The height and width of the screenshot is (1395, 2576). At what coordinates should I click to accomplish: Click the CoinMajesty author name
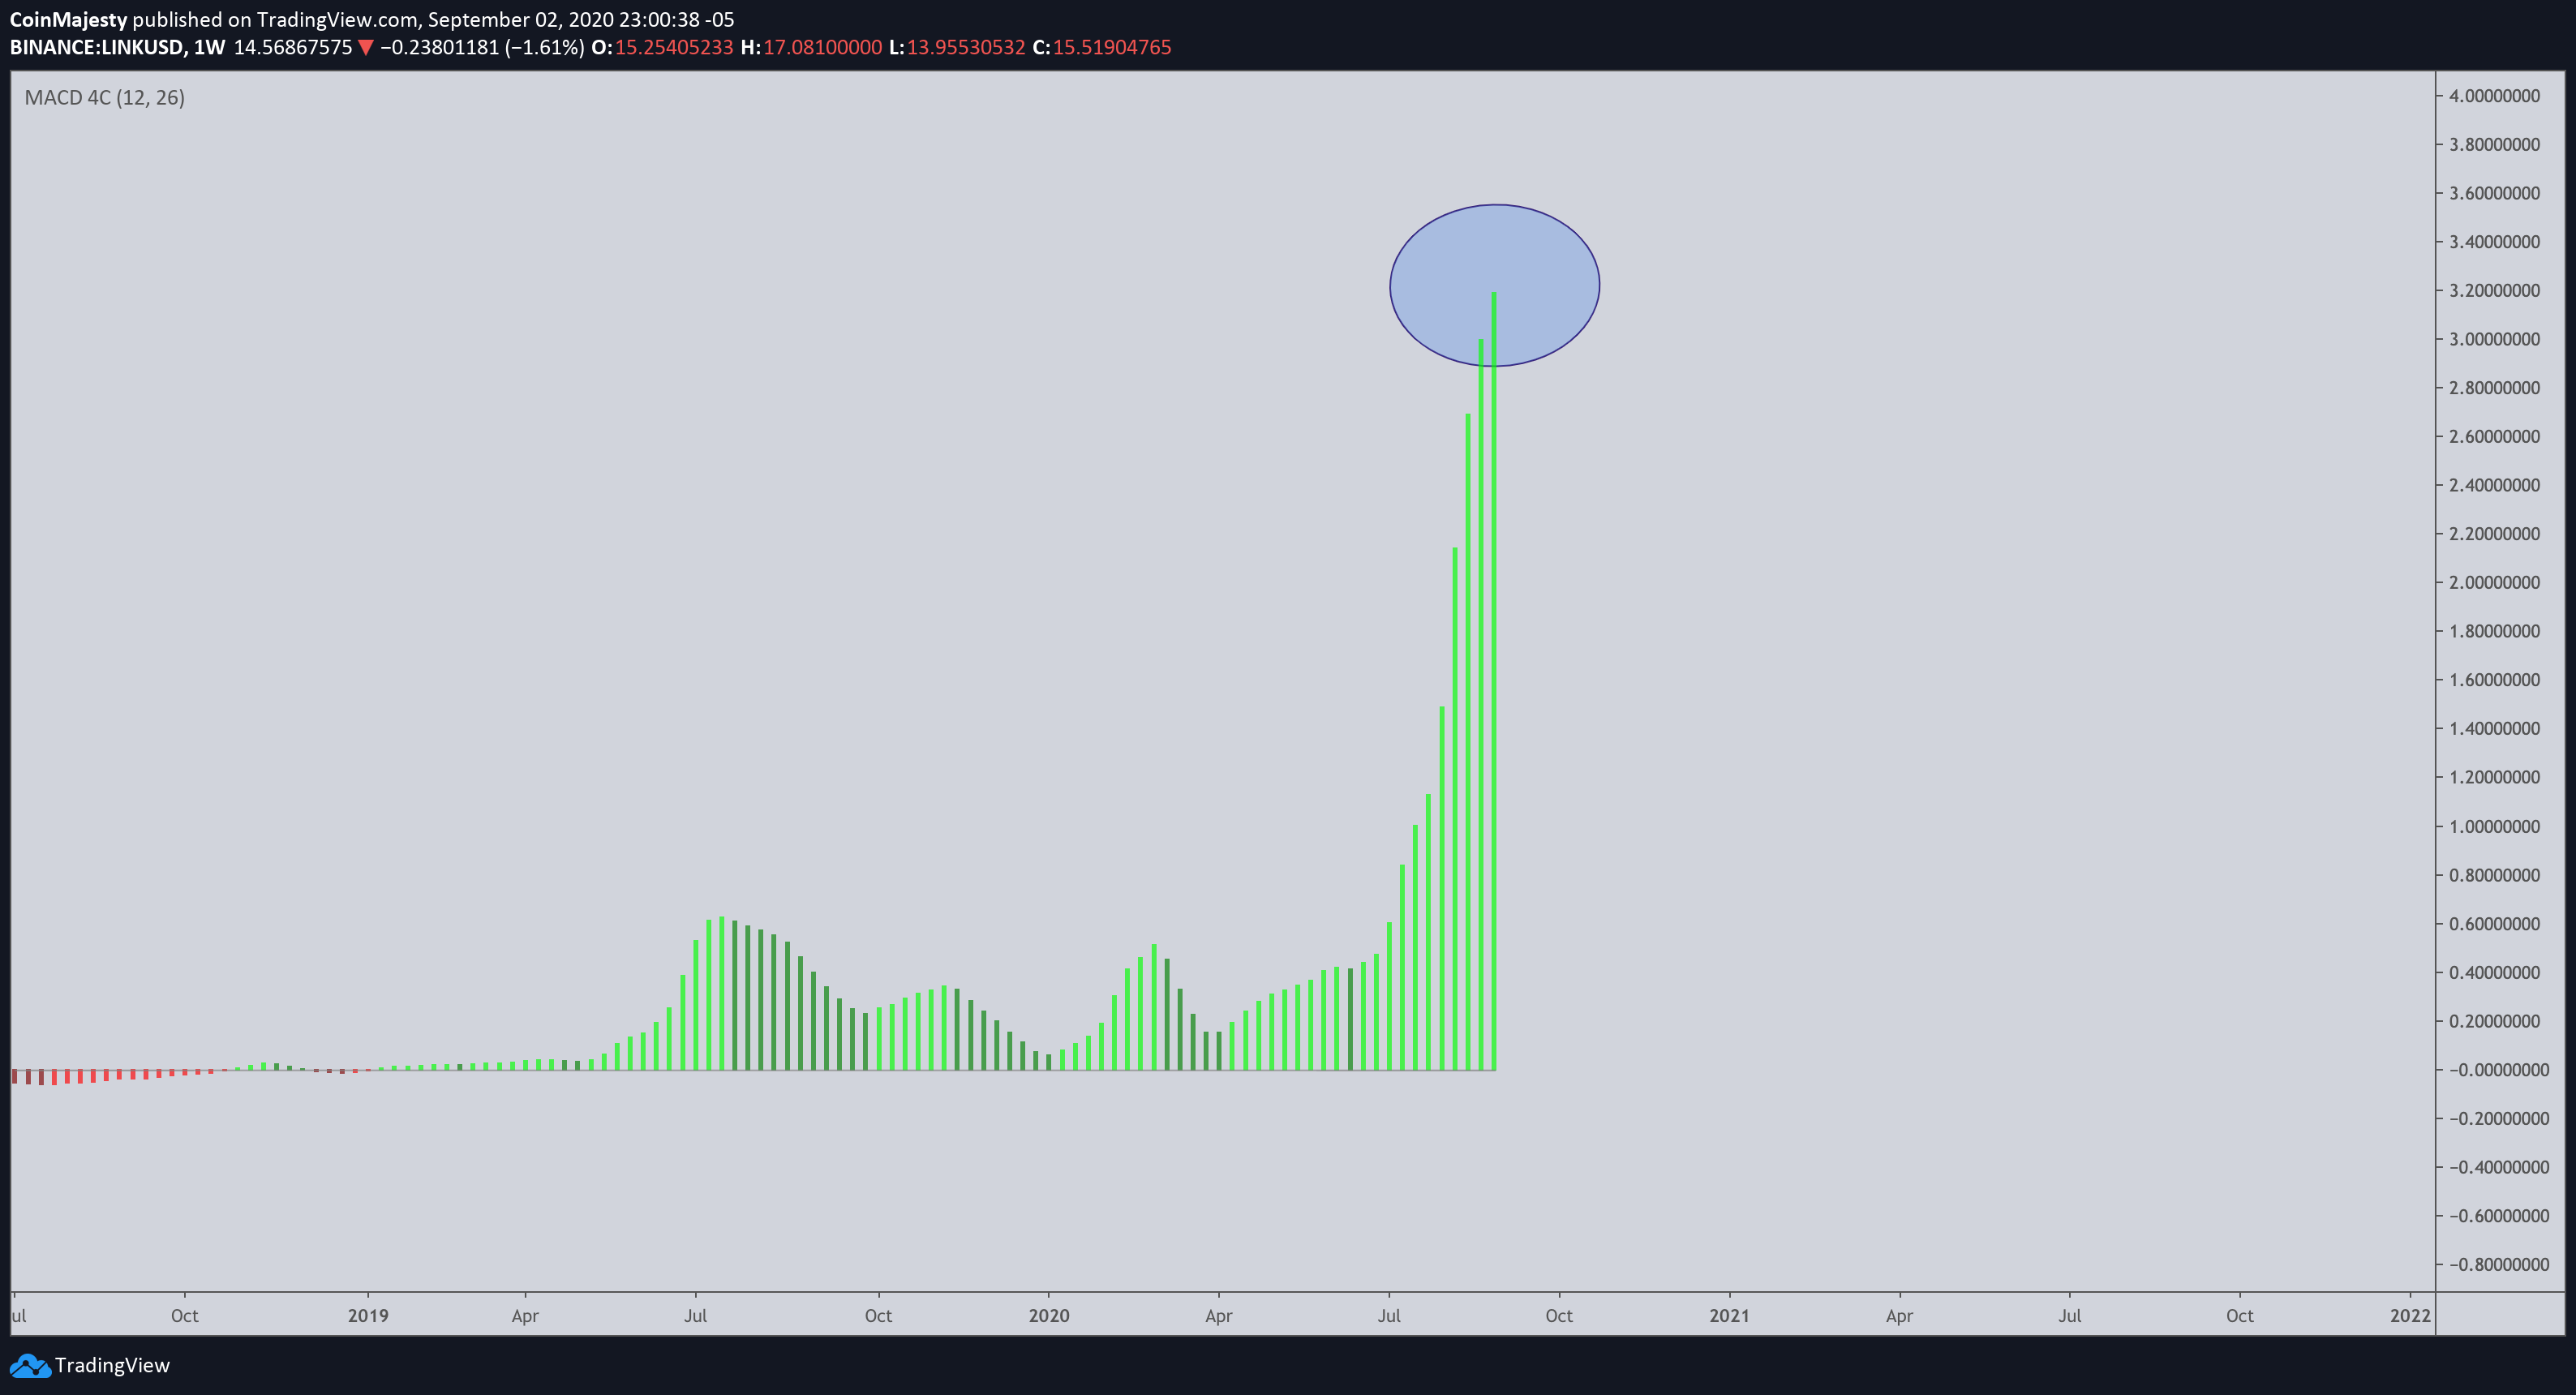[68, 20]
